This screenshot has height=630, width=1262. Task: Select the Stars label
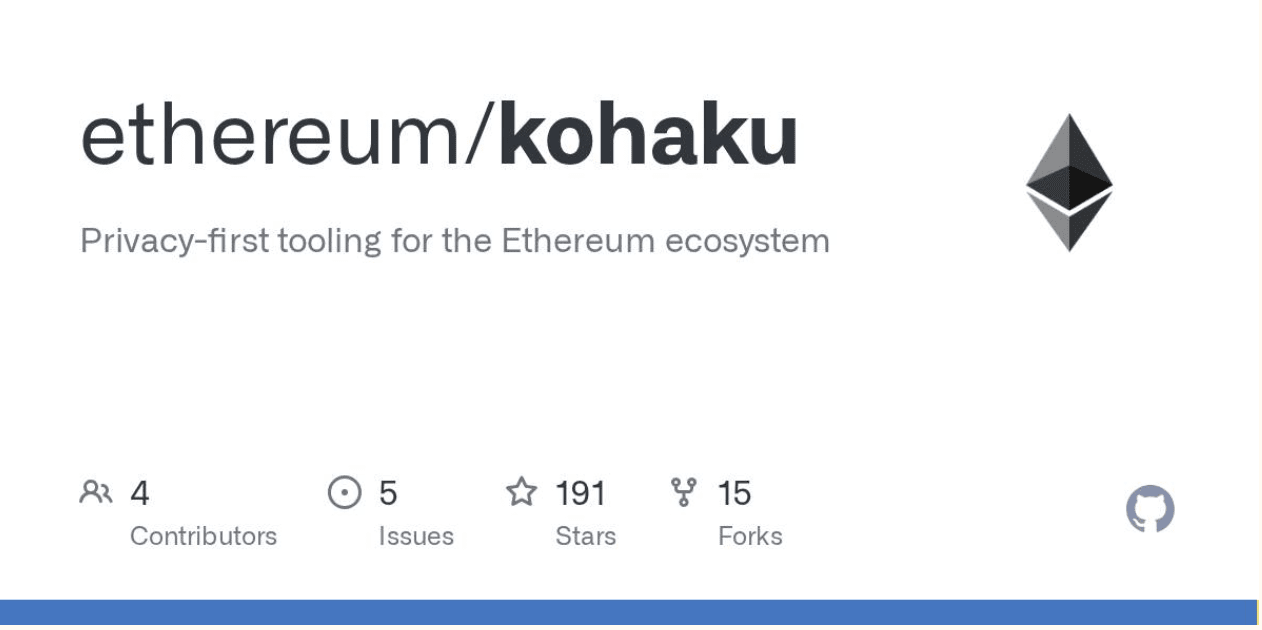point(585,536)
